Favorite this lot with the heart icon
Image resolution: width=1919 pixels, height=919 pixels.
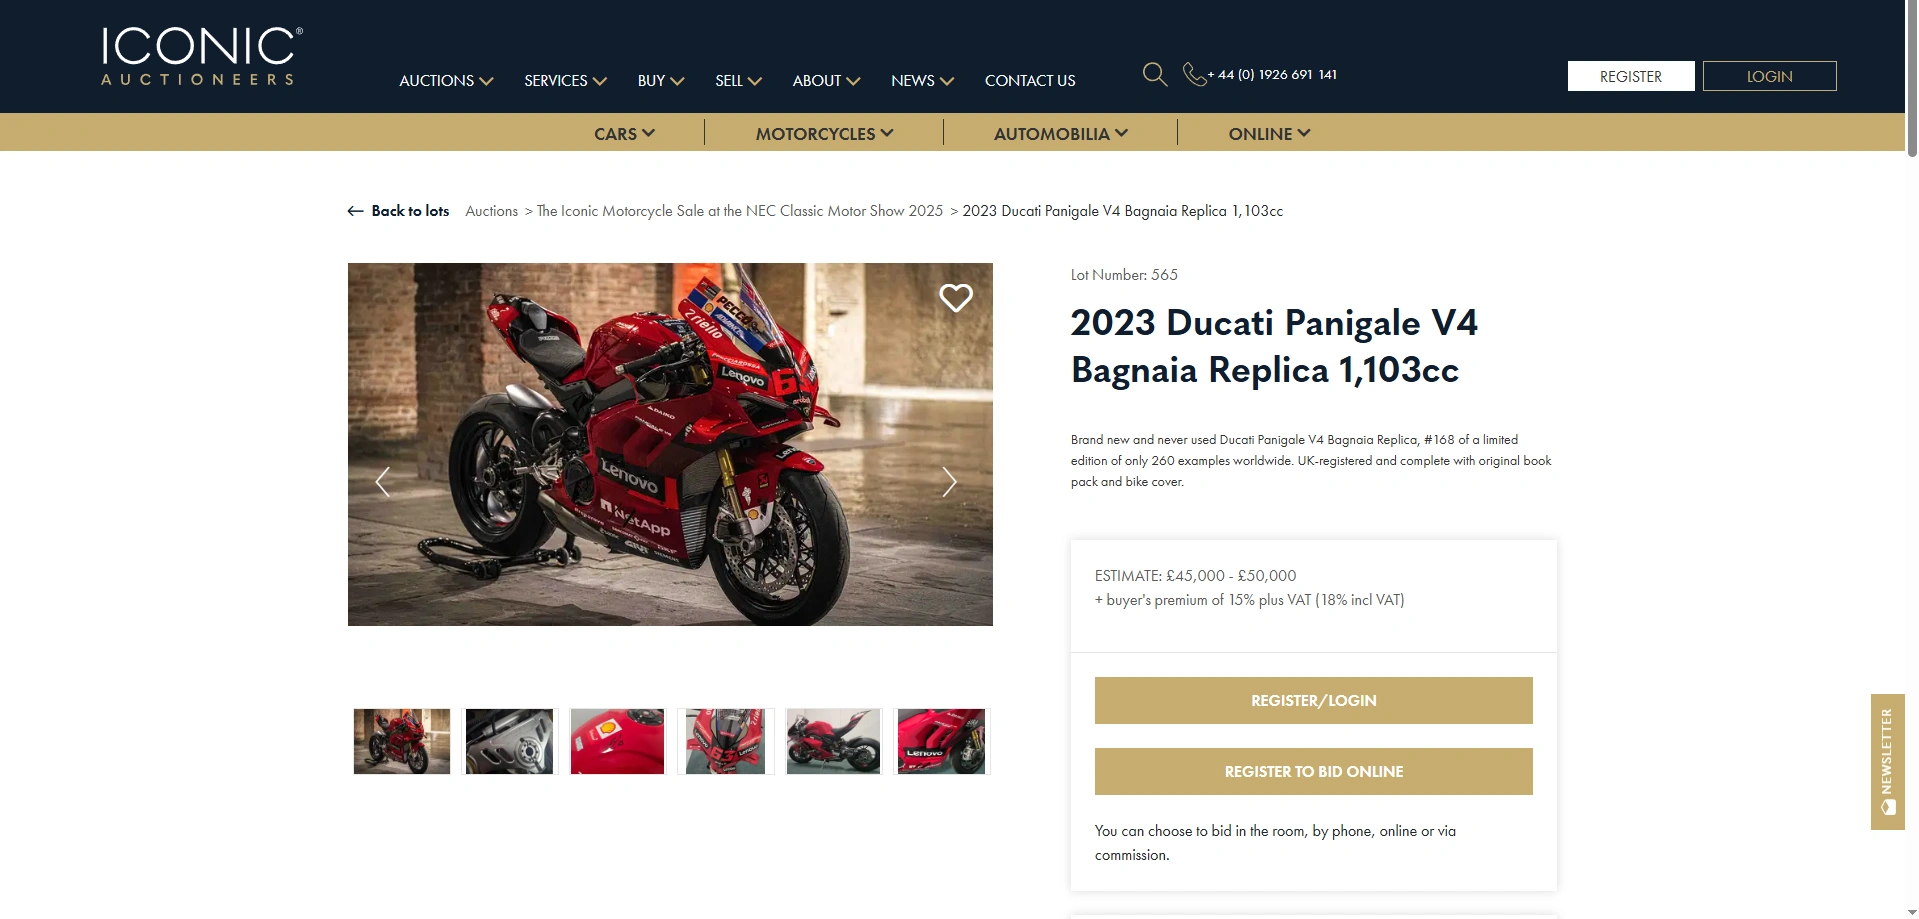point(956,297)
